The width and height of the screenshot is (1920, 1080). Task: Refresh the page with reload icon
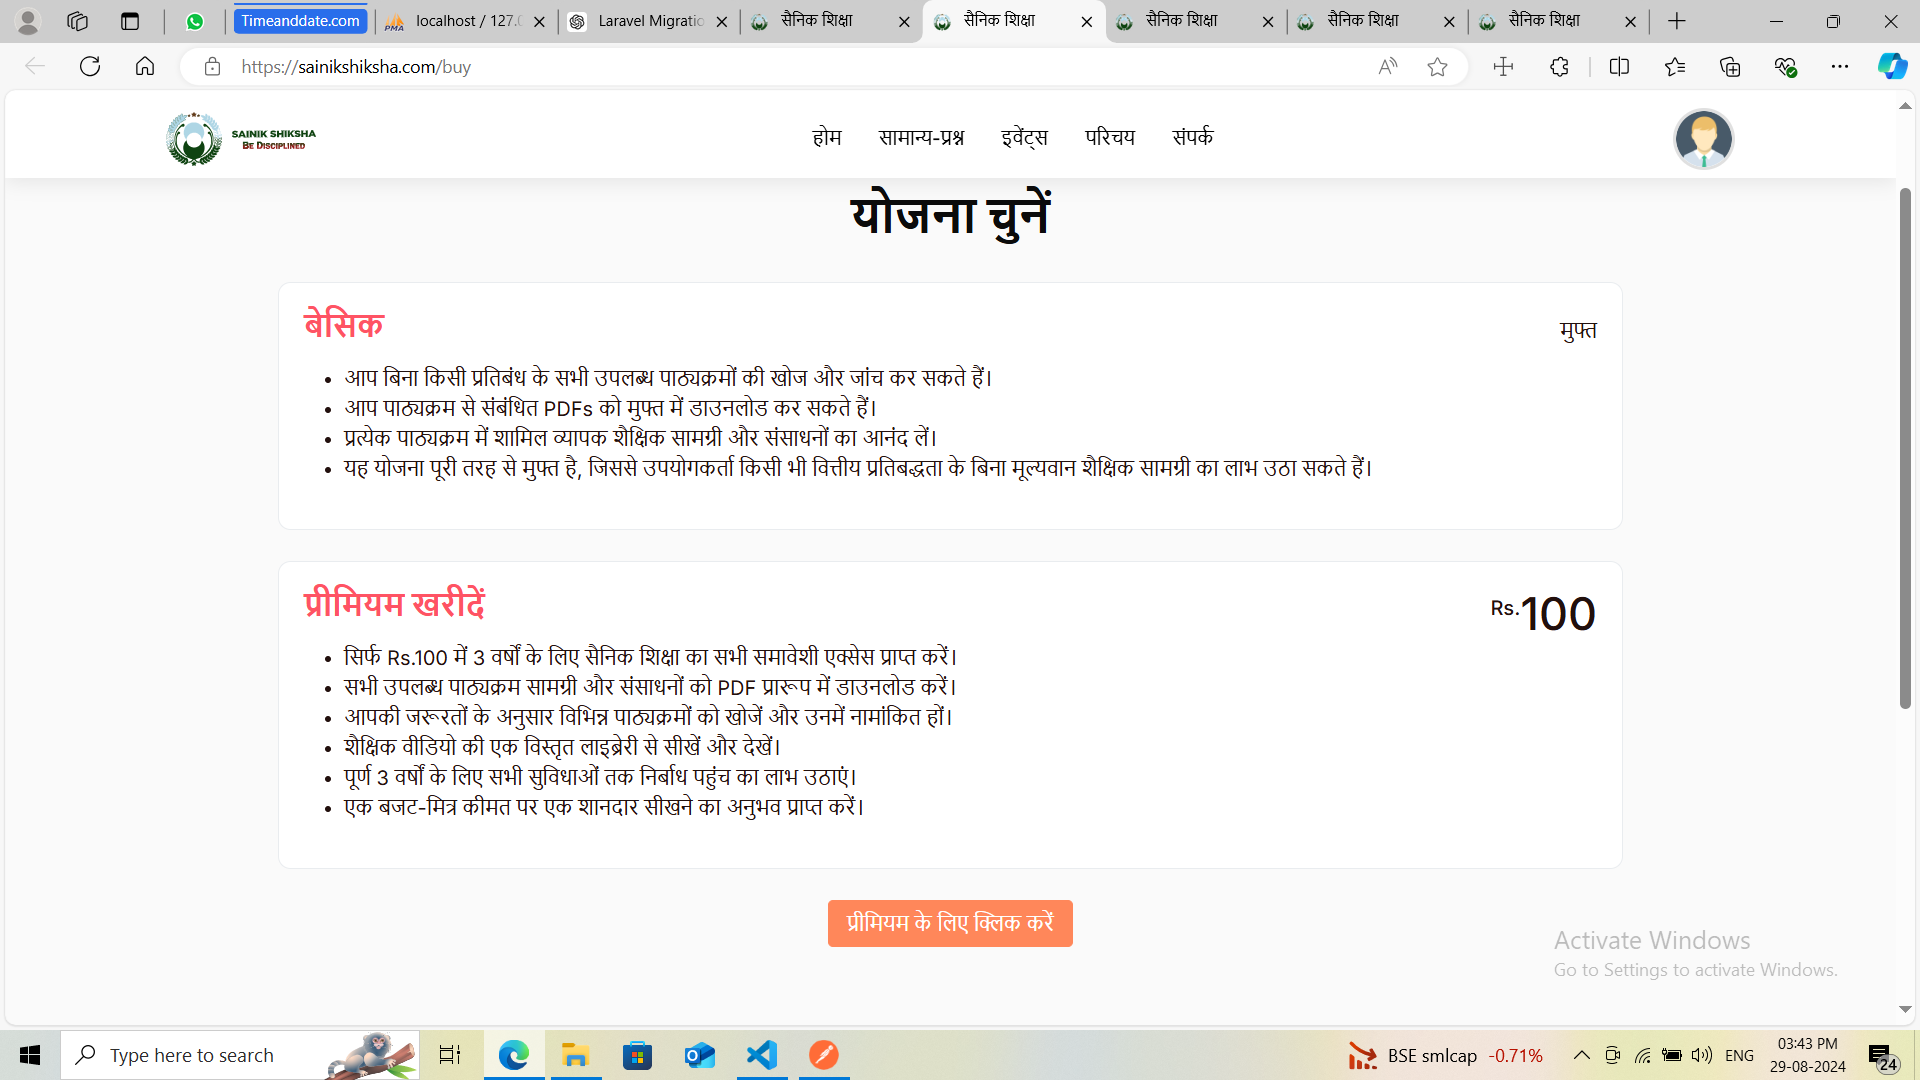[90, 67]
